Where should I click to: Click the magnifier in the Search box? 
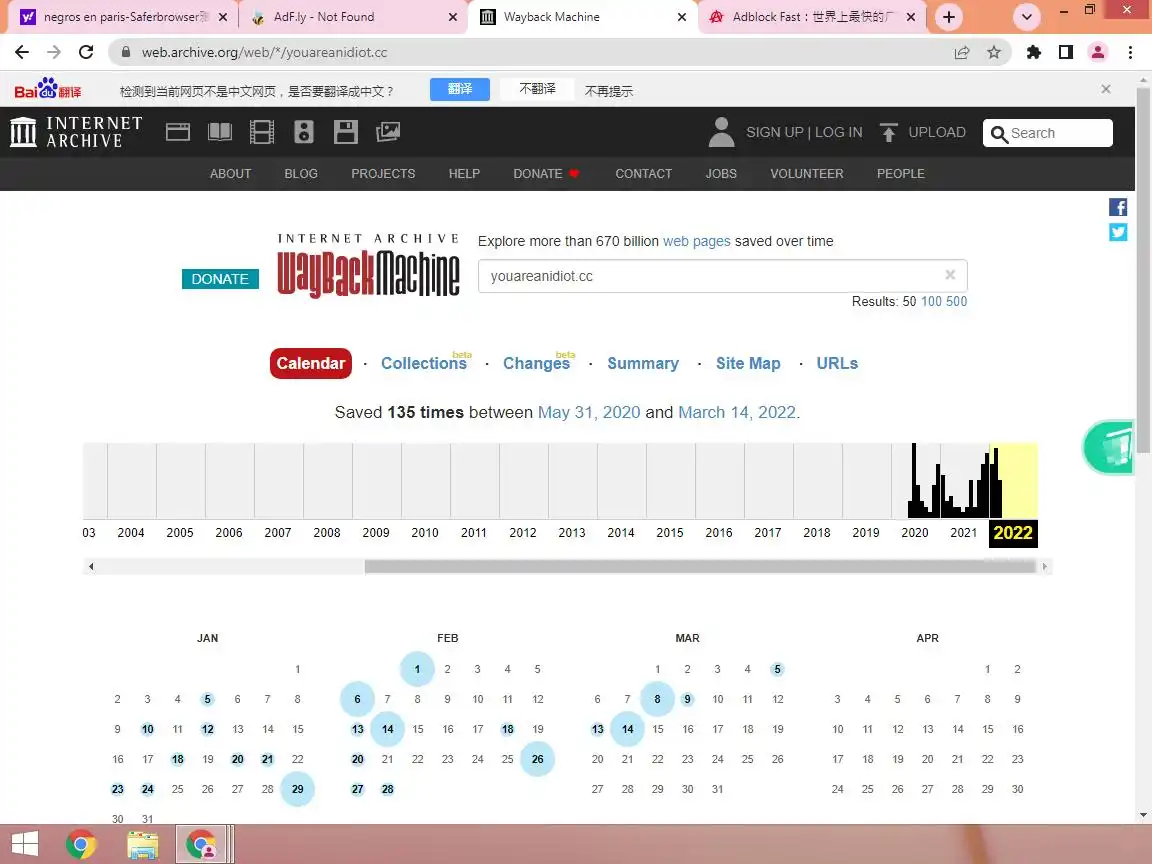[x=998, y=134]
